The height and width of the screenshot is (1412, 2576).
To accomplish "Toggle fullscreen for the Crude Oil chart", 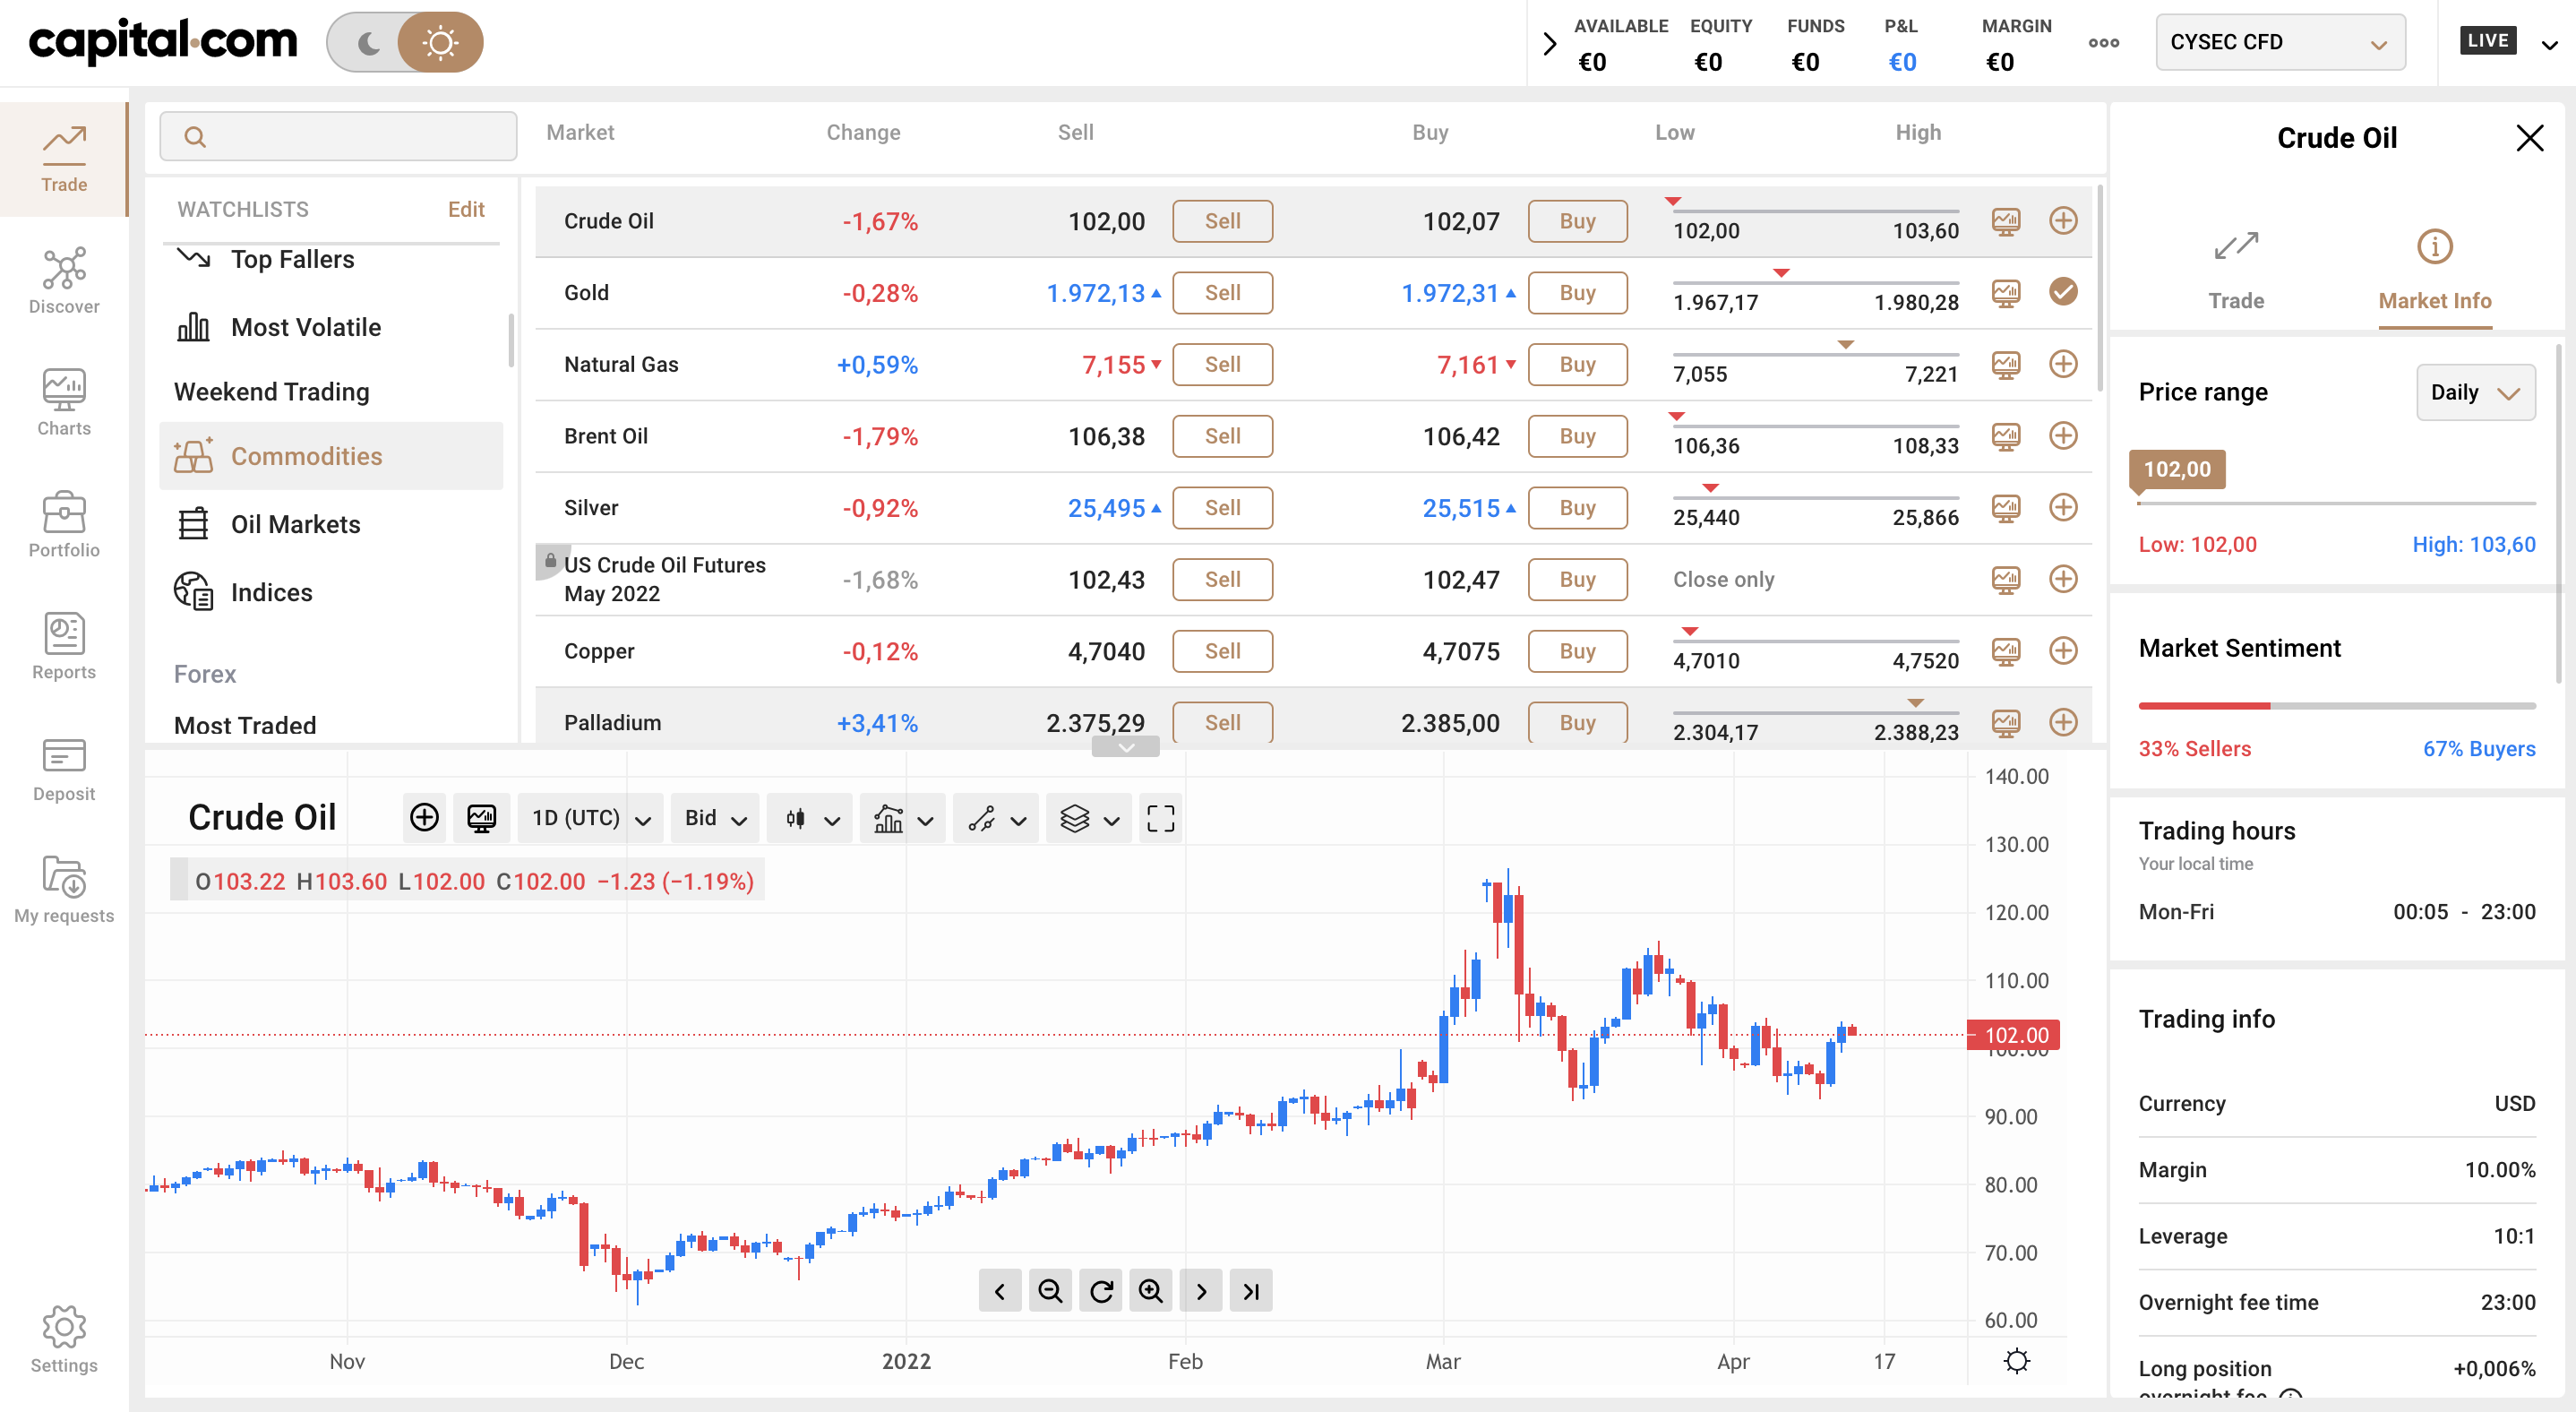I will [x=1160, y=818].
